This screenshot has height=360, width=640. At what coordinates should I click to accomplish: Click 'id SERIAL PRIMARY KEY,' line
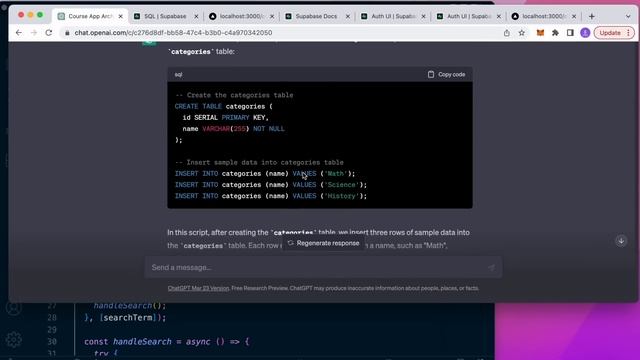[226, 118]
